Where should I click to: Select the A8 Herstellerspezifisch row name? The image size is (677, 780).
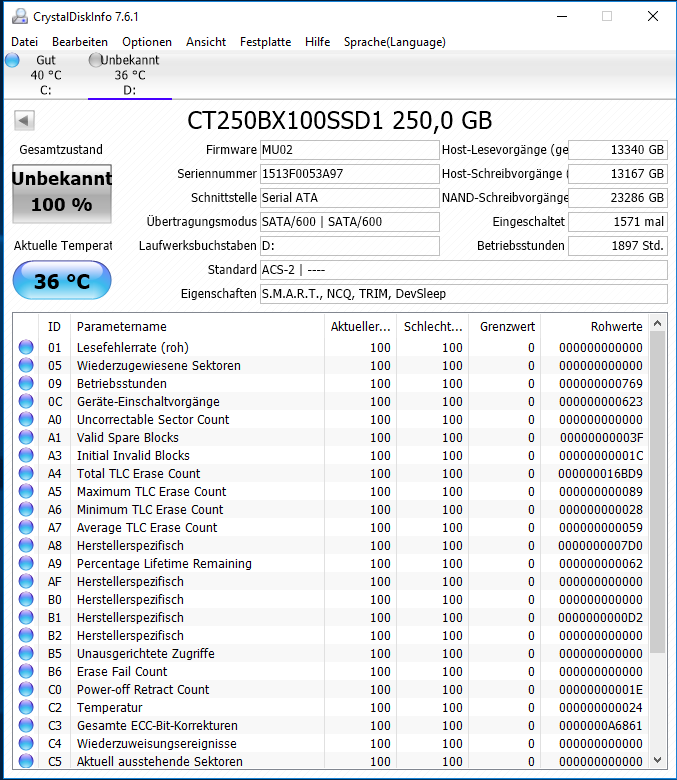pos(130,545)
